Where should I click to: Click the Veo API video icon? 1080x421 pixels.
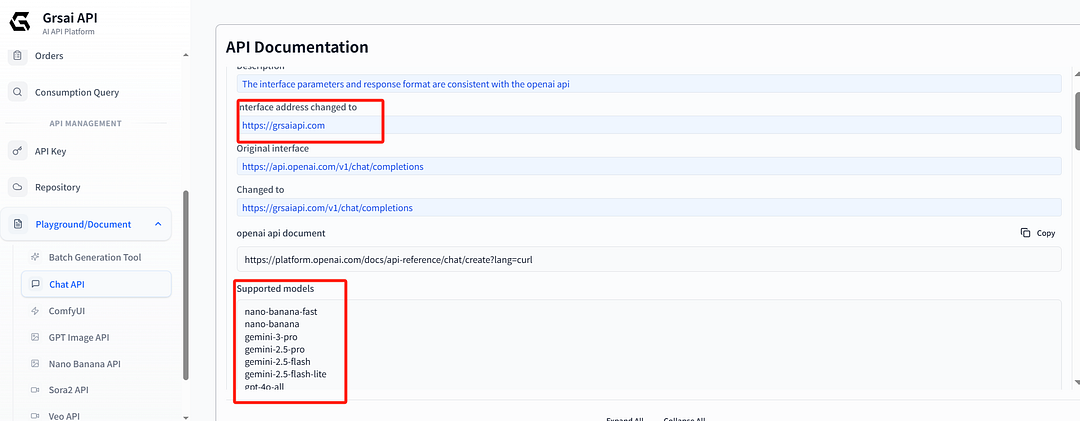[35, 415]
